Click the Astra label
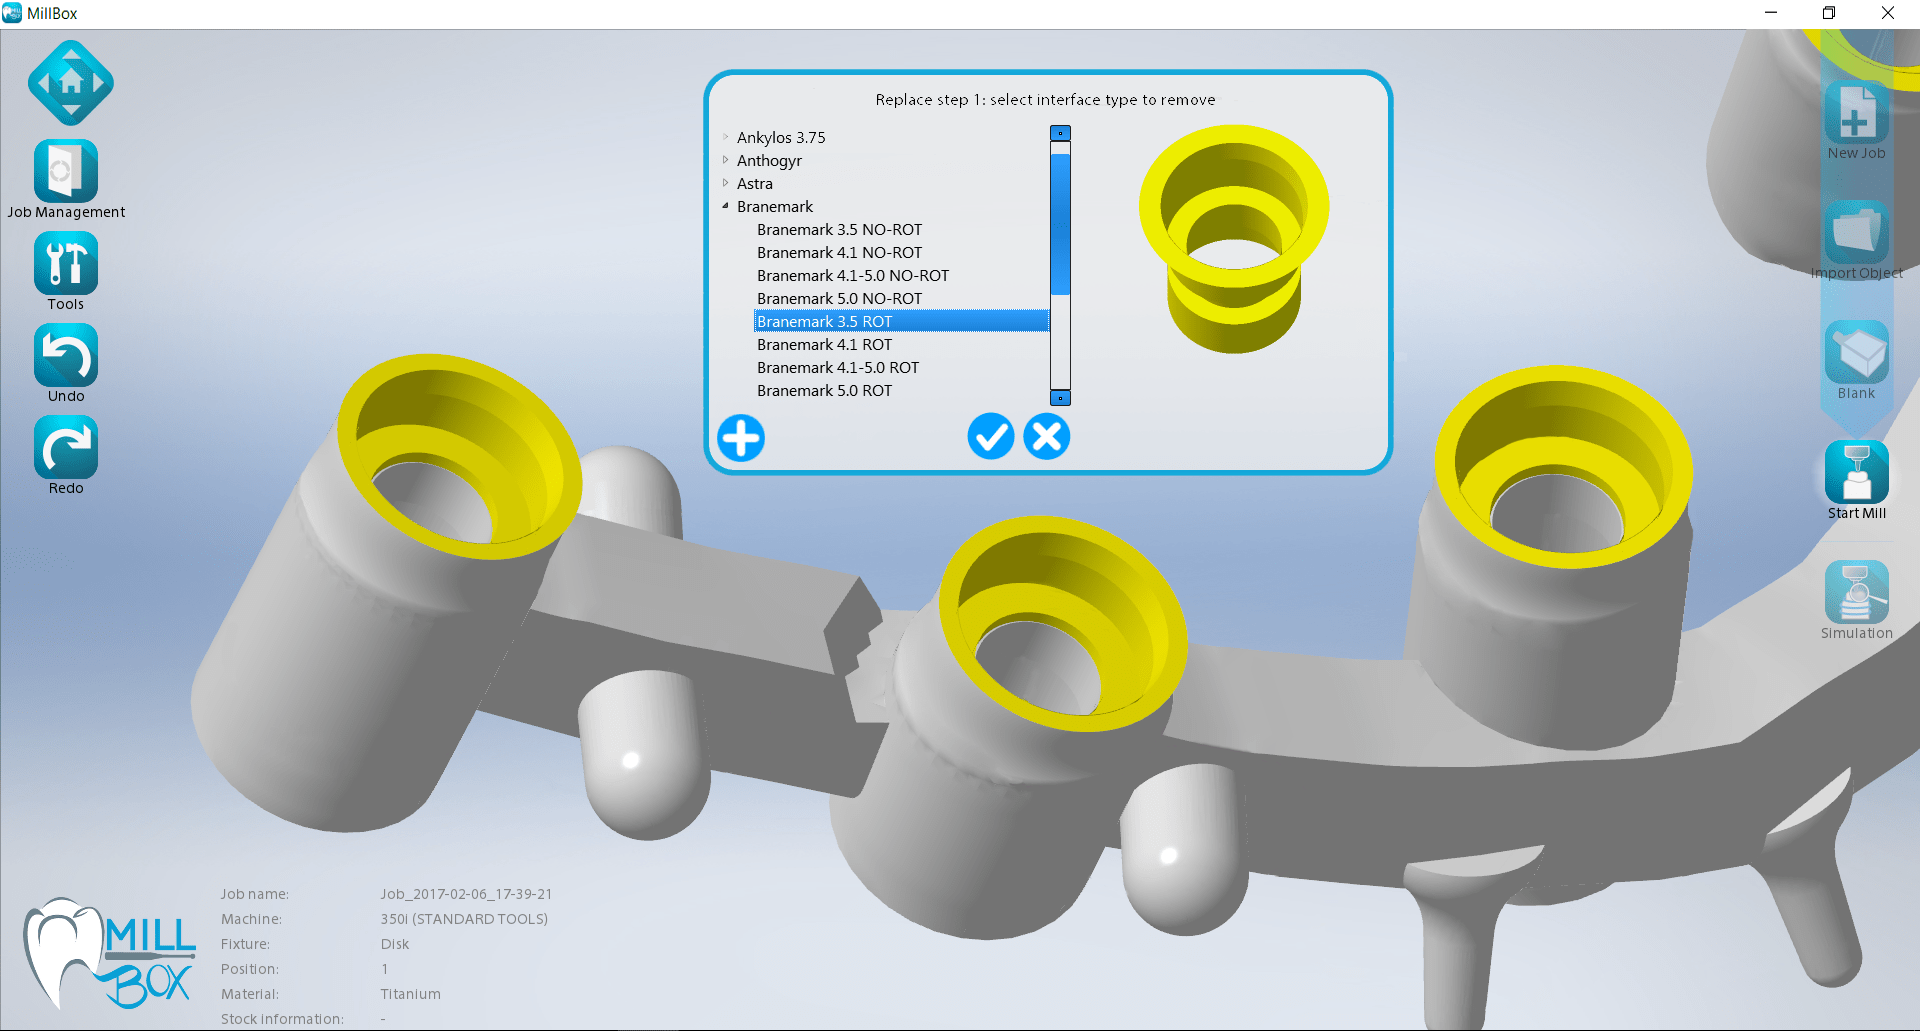The height and width of the screenshot is (1031, 1920). point(755,184)
